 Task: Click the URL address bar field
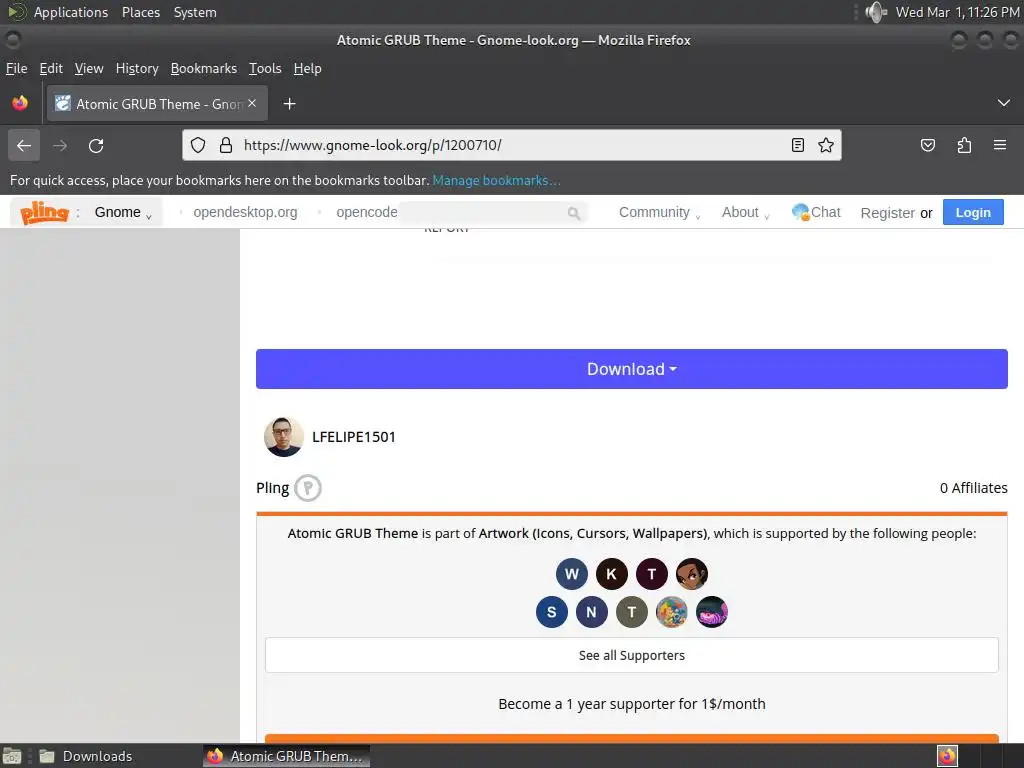pos(511,145)
